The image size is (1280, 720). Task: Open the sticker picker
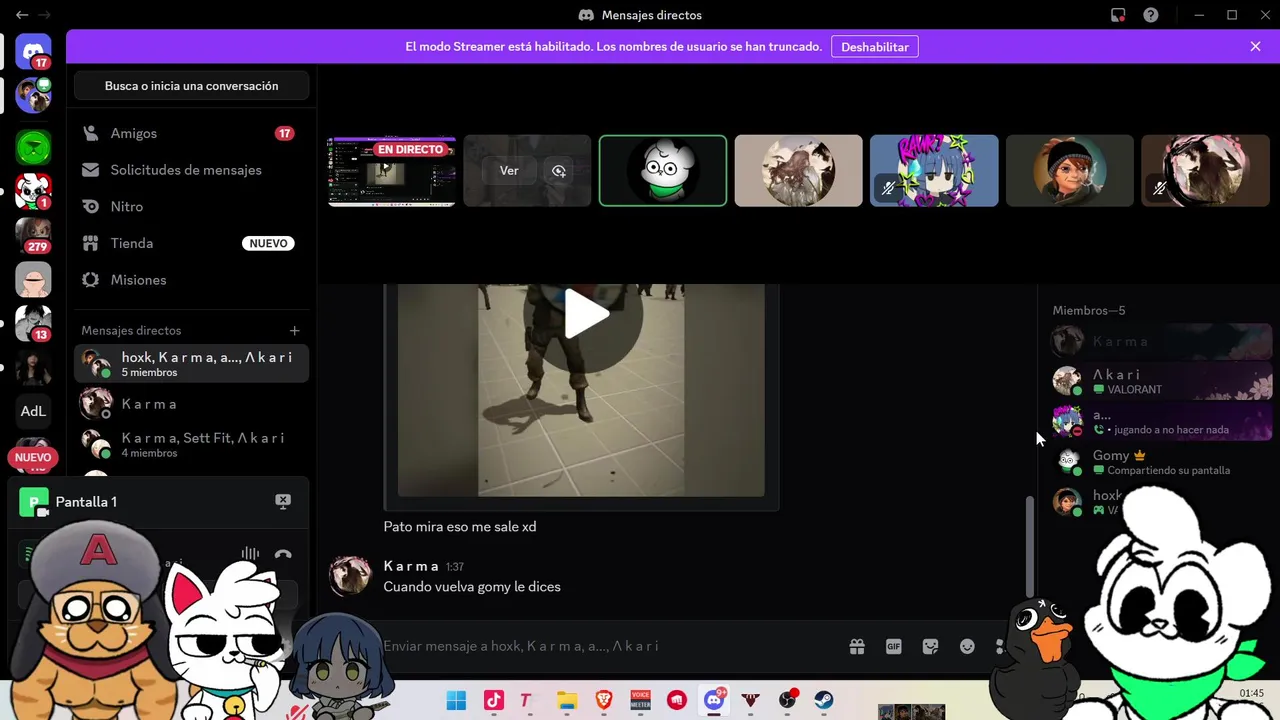930,647
